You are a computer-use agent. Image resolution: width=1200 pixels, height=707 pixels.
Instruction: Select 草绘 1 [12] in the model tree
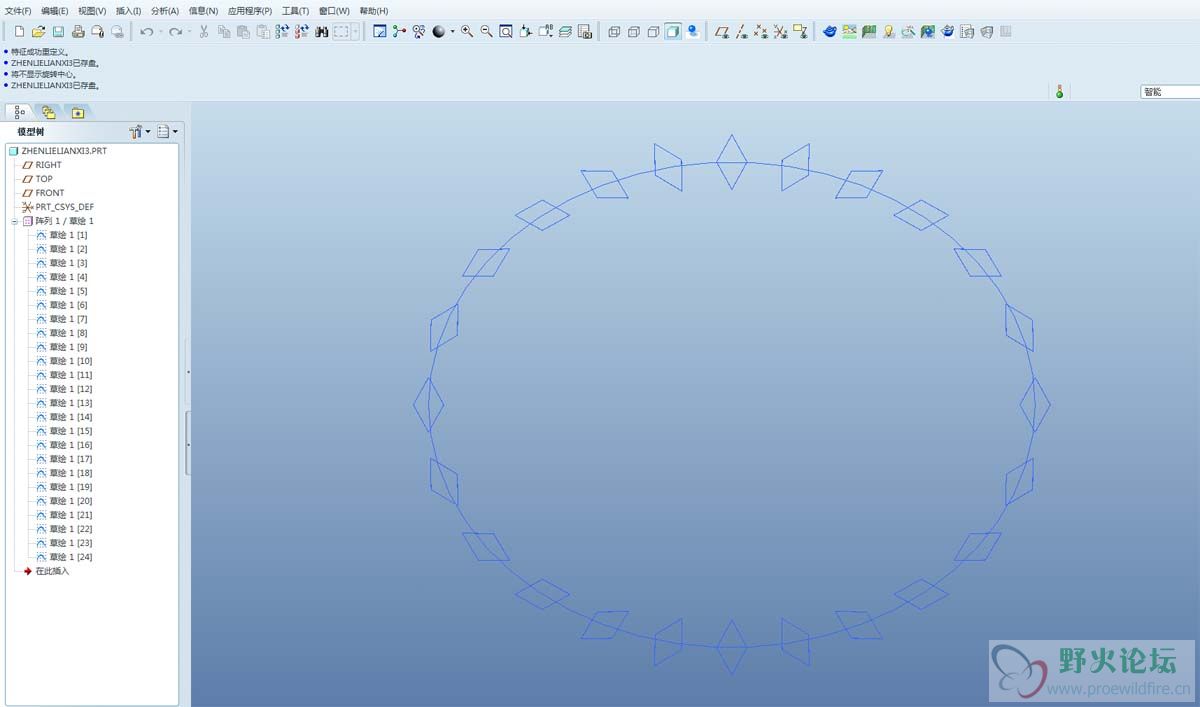(x=70, y=389)
